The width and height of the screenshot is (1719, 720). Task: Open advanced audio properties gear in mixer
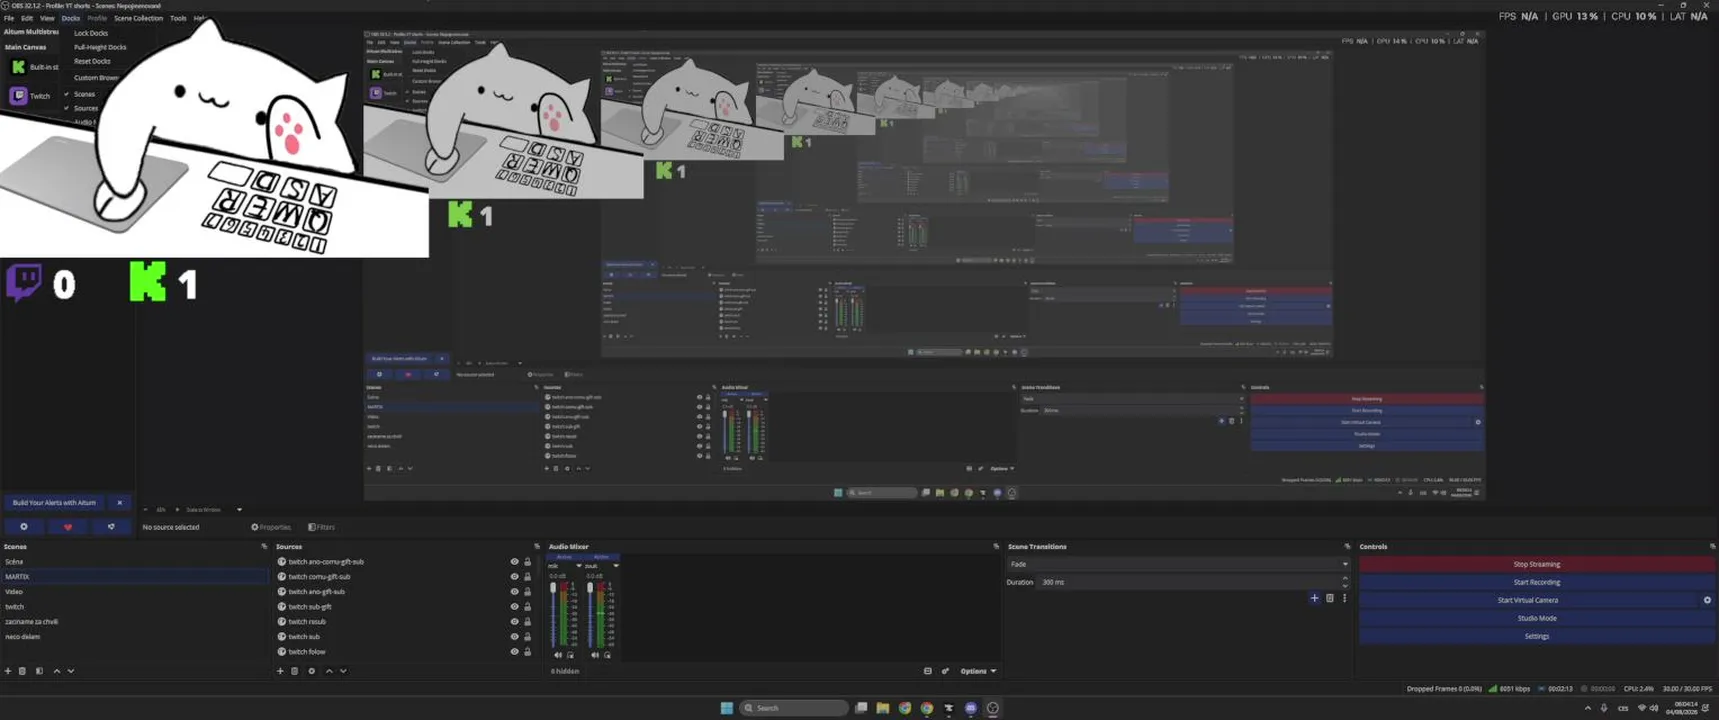tap(945, 671)
